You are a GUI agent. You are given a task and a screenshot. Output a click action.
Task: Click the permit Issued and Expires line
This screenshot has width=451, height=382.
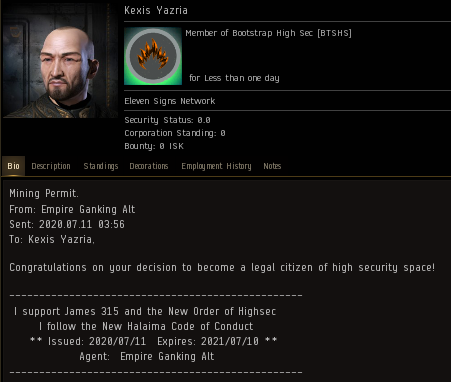154,341
